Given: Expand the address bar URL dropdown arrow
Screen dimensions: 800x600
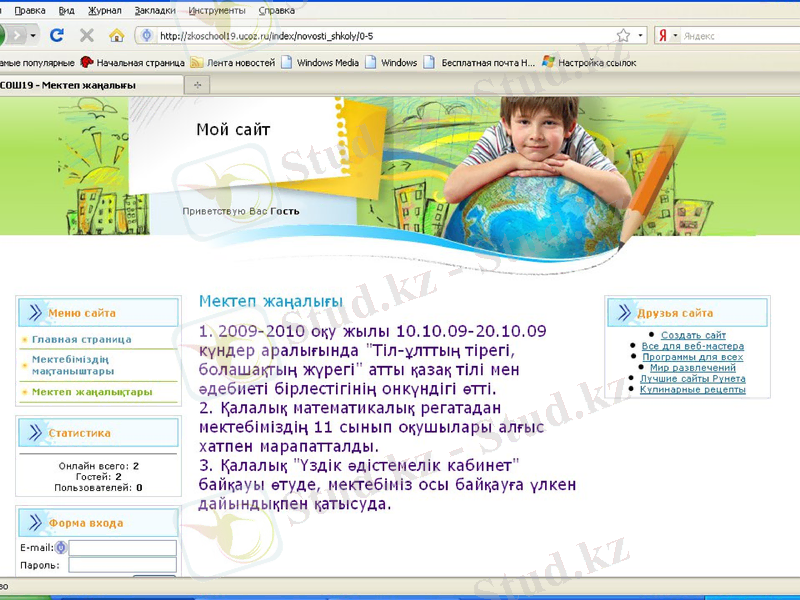Looking at the screenshot, I should point(640,35).
